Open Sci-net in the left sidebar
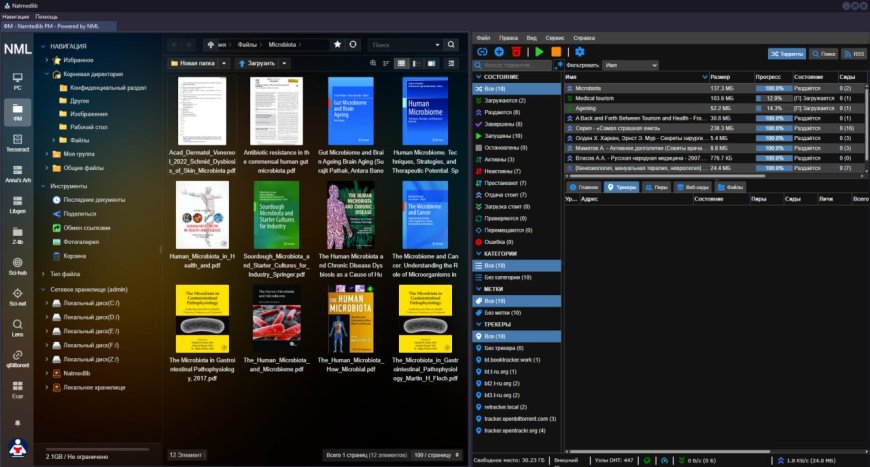870x467 pixels. click(18, 297)
